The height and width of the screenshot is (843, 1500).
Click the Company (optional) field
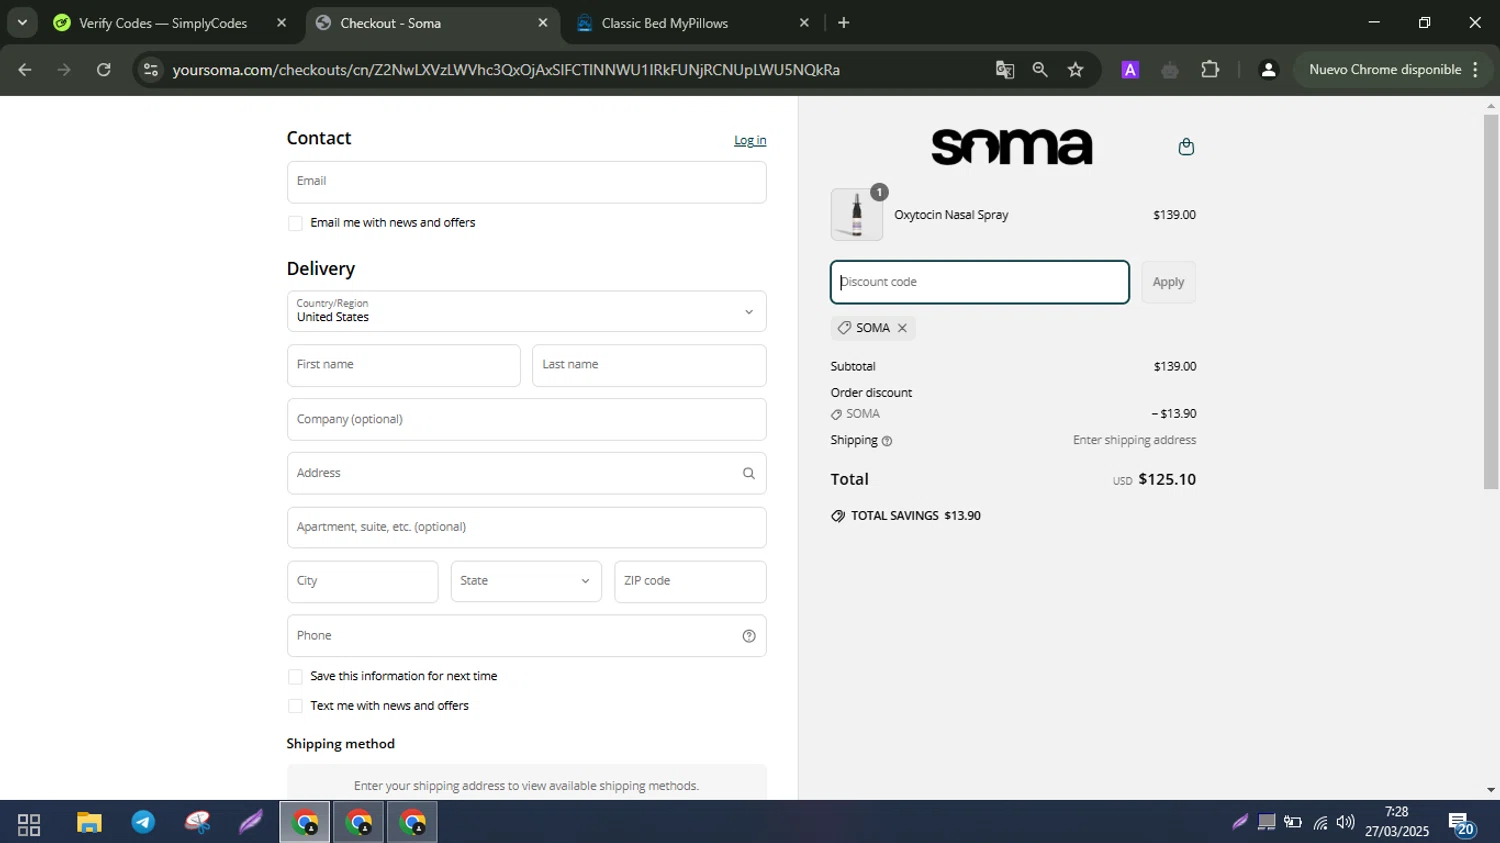tap(527, 419)
